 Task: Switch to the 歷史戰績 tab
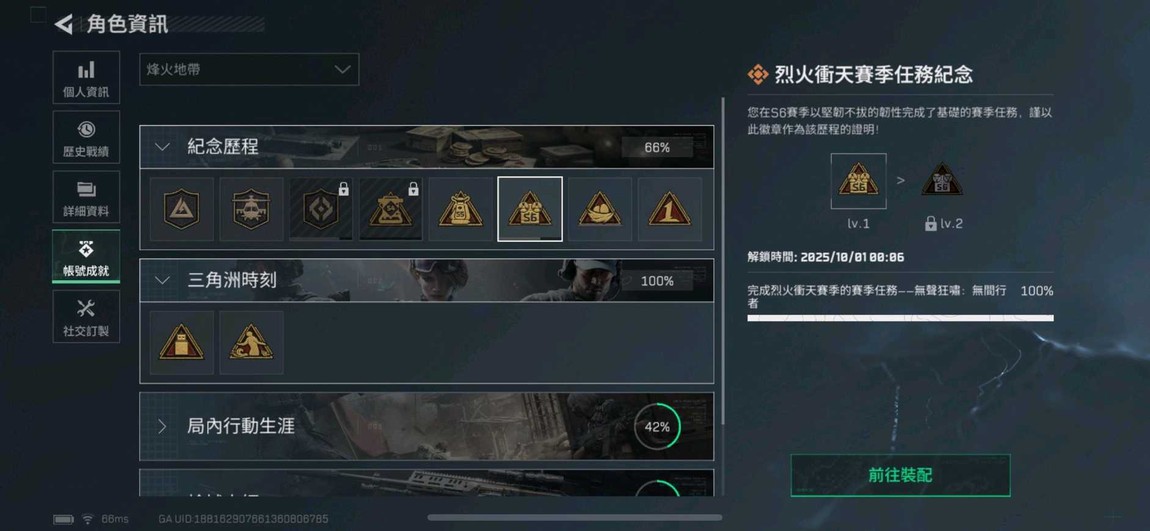click(x=86, y=137)
